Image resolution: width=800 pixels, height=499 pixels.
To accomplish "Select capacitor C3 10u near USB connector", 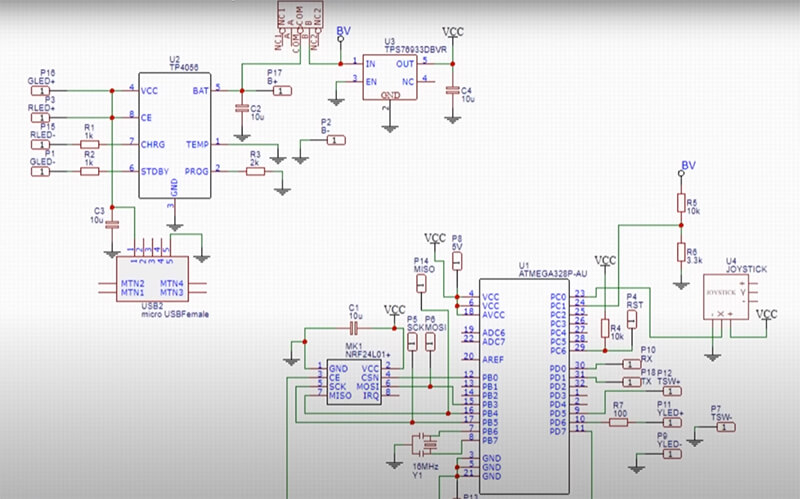I will (x=112, y=224).
